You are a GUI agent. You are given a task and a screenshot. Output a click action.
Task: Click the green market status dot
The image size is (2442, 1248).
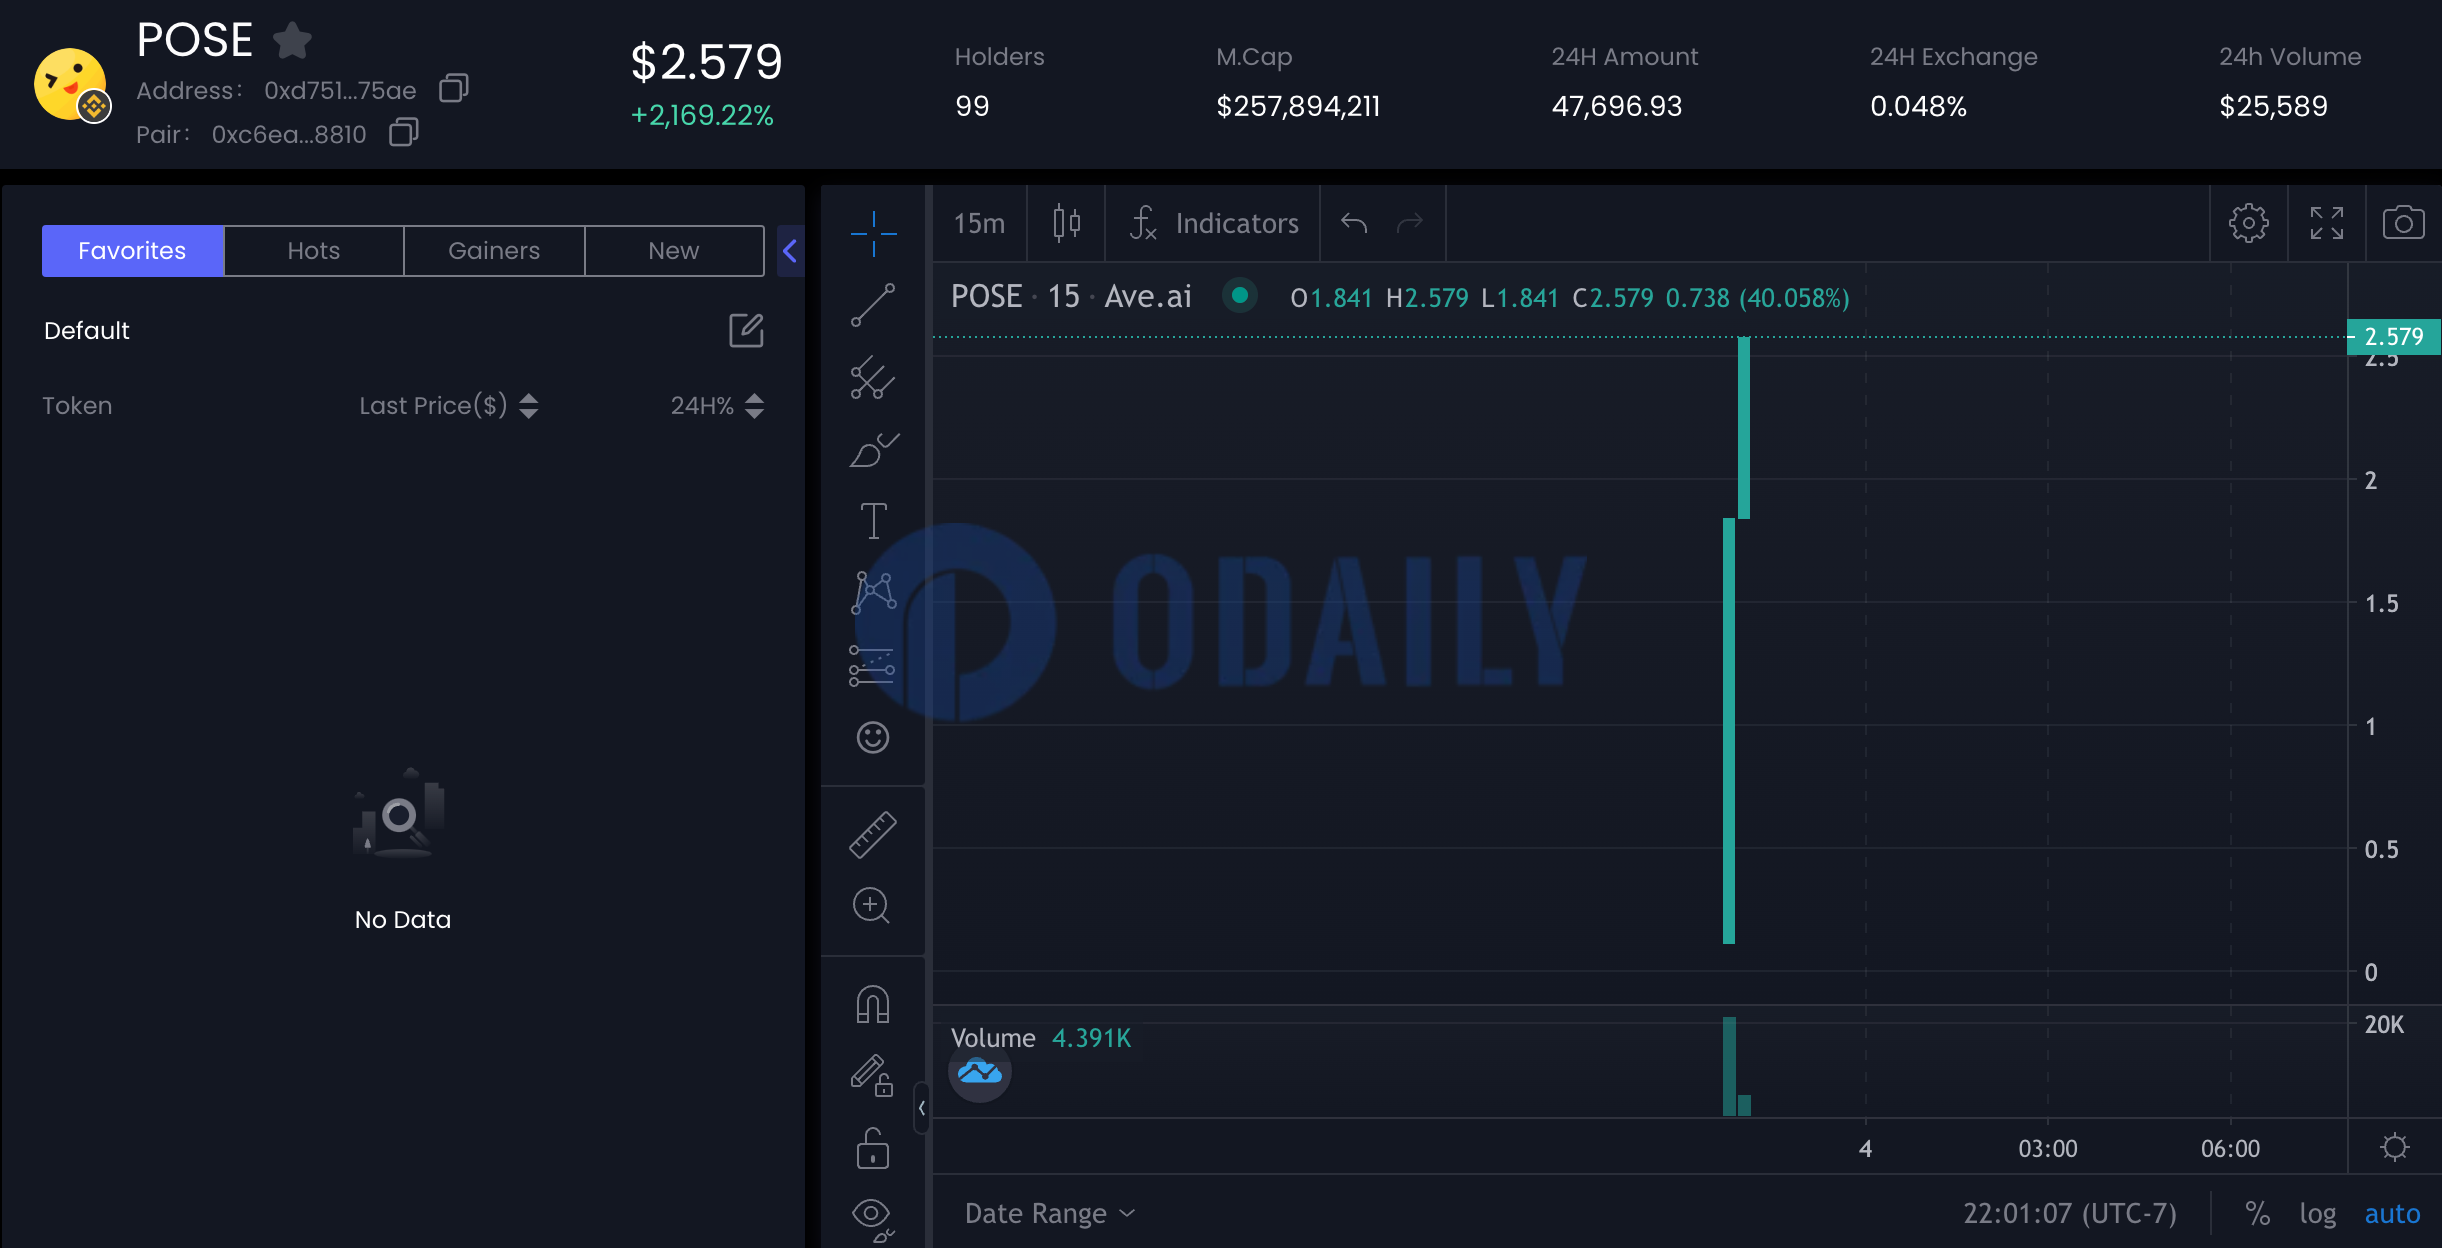pyautogui.click(x=1240, y=295)
